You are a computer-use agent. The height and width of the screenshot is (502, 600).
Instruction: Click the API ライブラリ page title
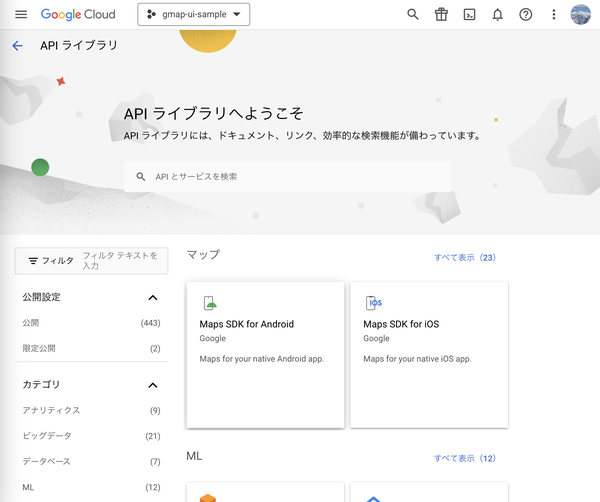tap(79, 46)
